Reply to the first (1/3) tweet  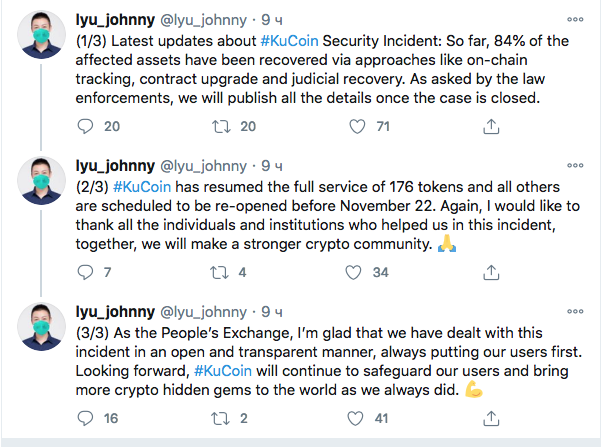[85, 126]
